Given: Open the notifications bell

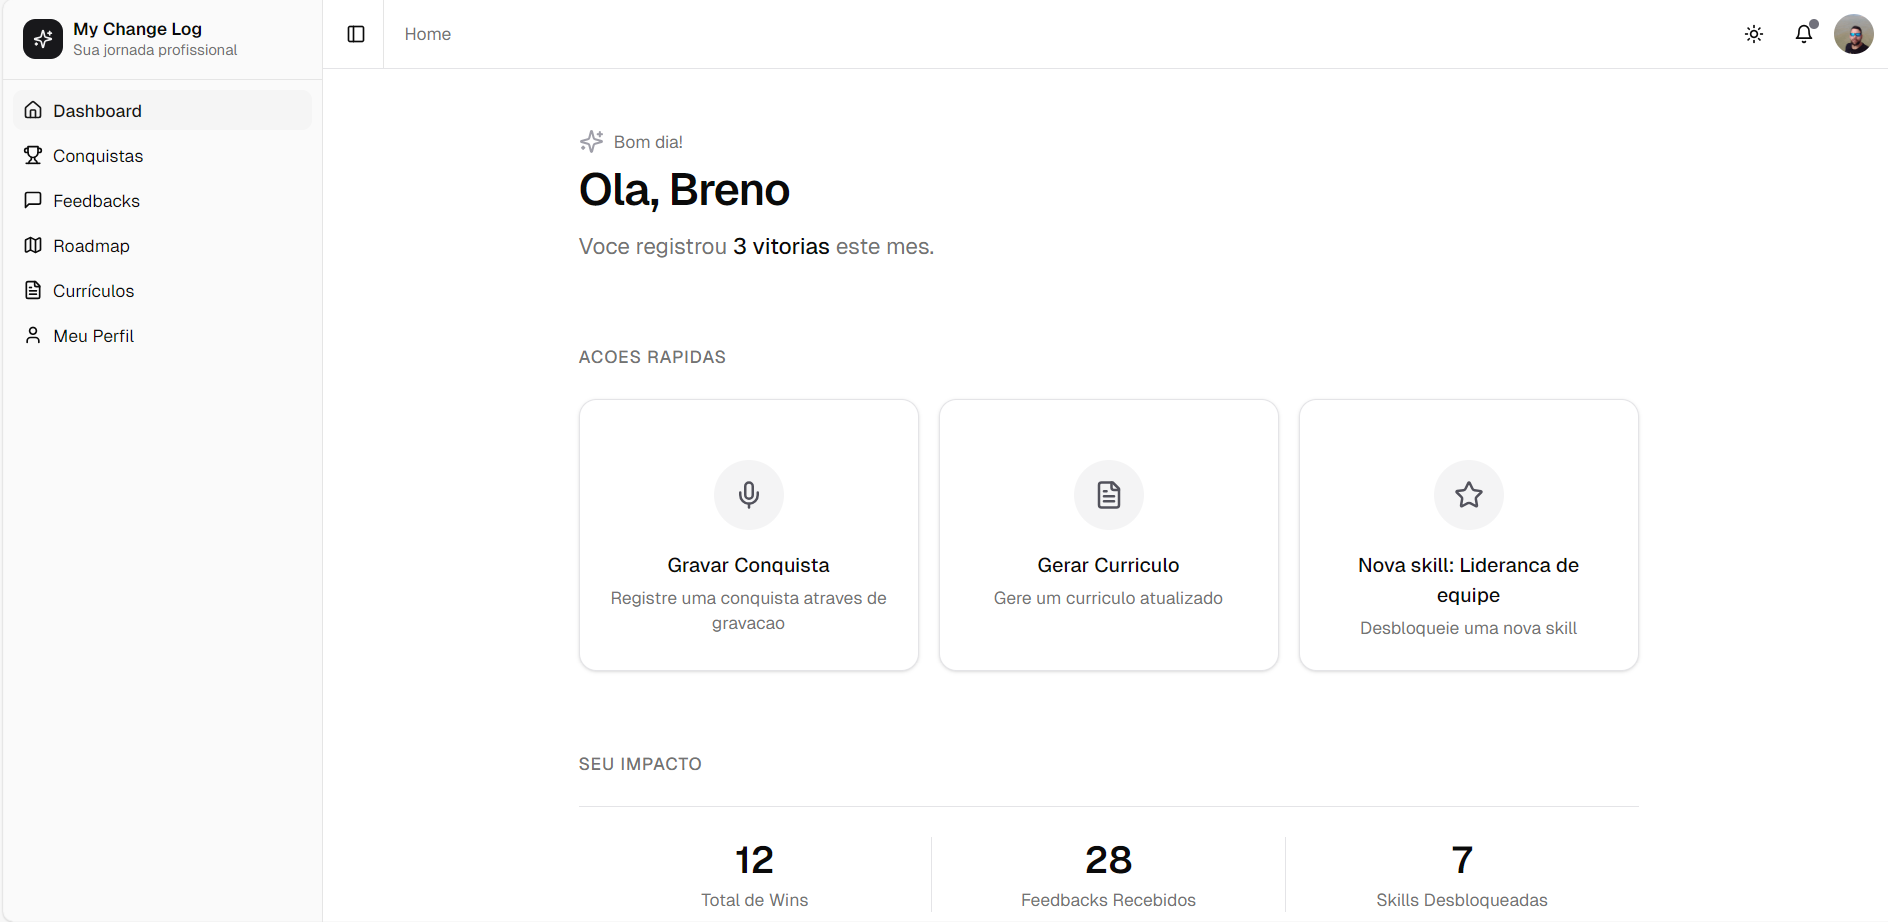Looking at the screenshot, I should [1803, 33].
